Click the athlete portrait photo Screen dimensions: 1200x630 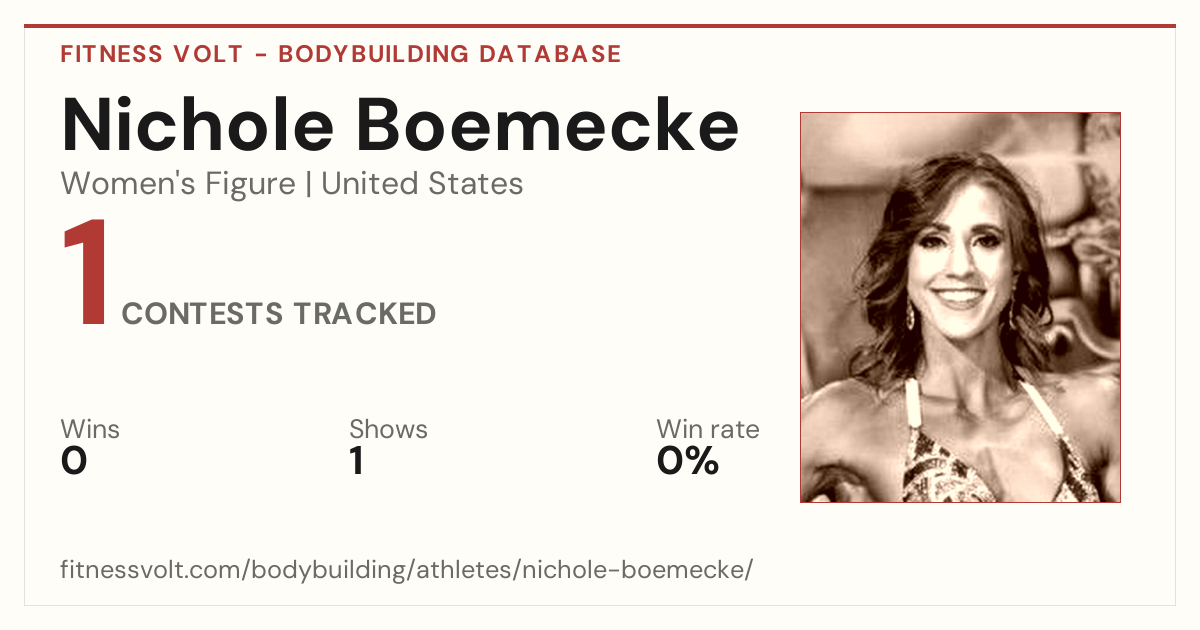click(x=960, y=307)
